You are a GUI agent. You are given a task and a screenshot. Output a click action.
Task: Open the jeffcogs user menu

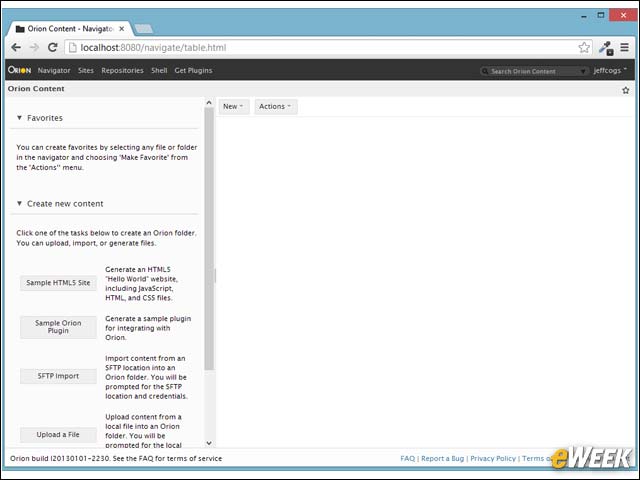610,71
